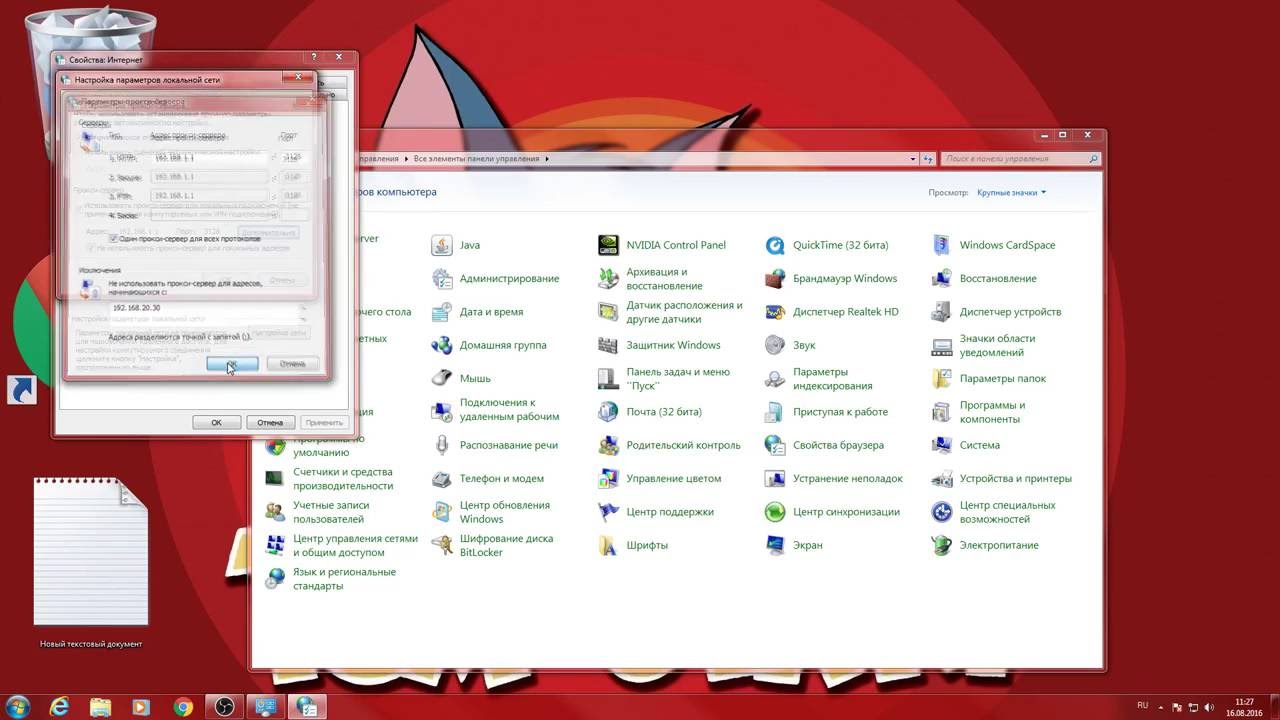Open the Мышь mouse settings item
Viewport: 1280px width, 720px height.
click(x=461, y=378)
